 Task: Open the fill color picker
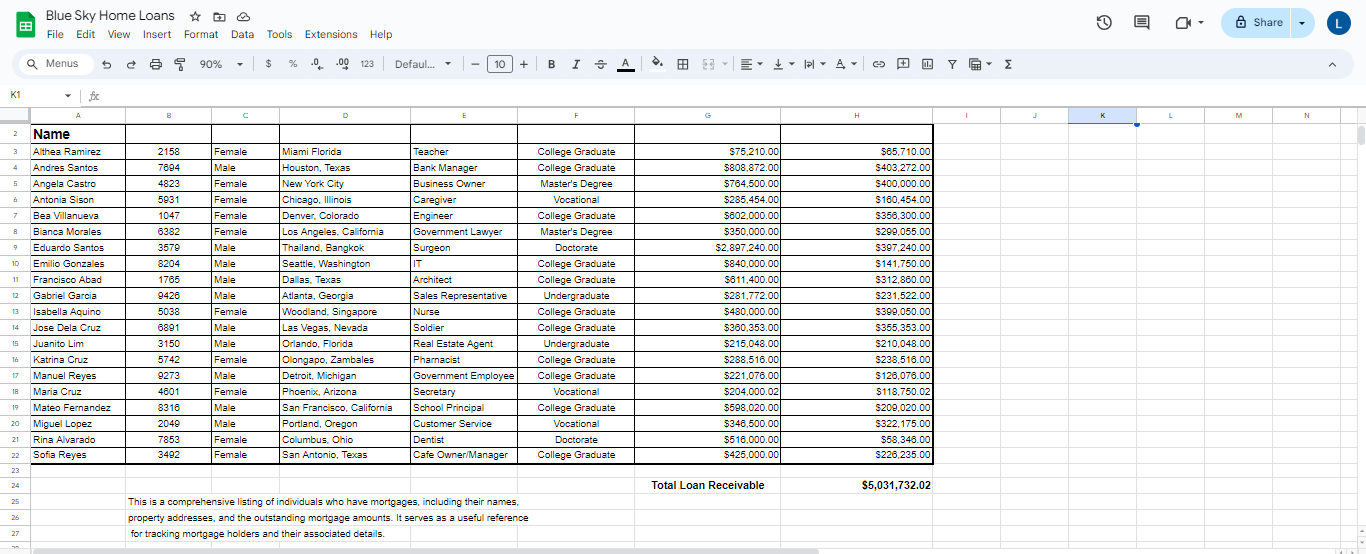tap(657, 64)
